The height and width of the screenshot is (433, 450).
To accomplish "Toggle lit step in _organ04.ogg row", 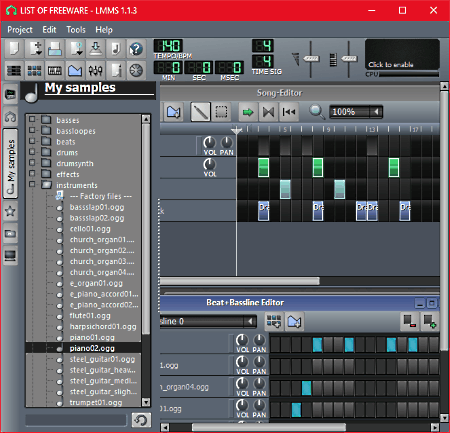I will click(306, 388).
